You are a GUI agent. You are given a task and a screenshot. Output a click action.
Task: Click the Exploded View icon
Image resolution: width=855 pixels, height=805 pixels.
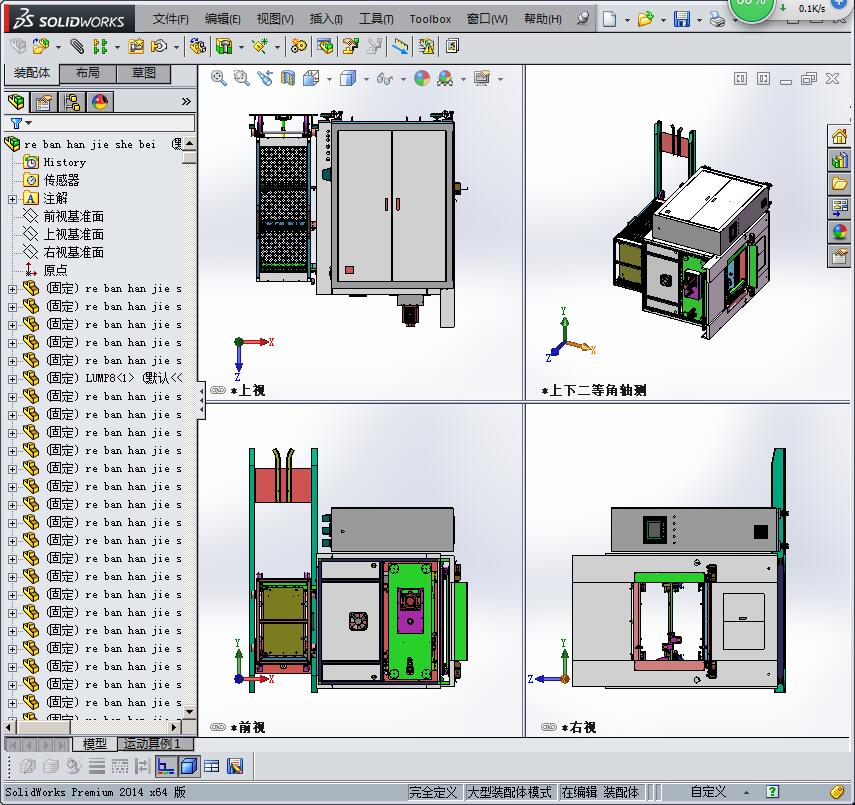(350, 47)
